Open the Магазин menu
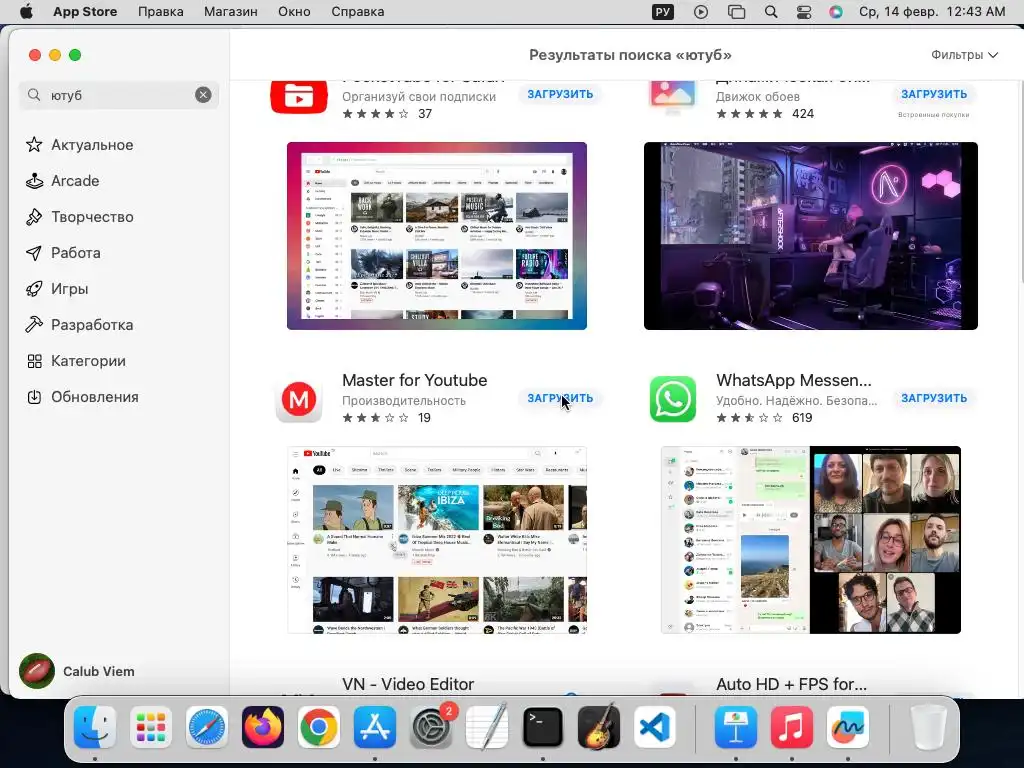The width and height of the screenshot is (1024, 768). (231, 12)
